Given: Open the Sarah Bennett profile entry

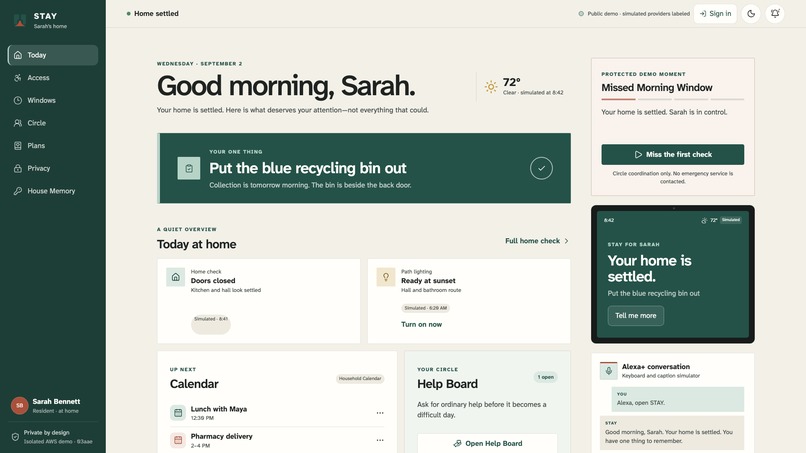Looking at the screenshot, I should [x=53, y=406].
